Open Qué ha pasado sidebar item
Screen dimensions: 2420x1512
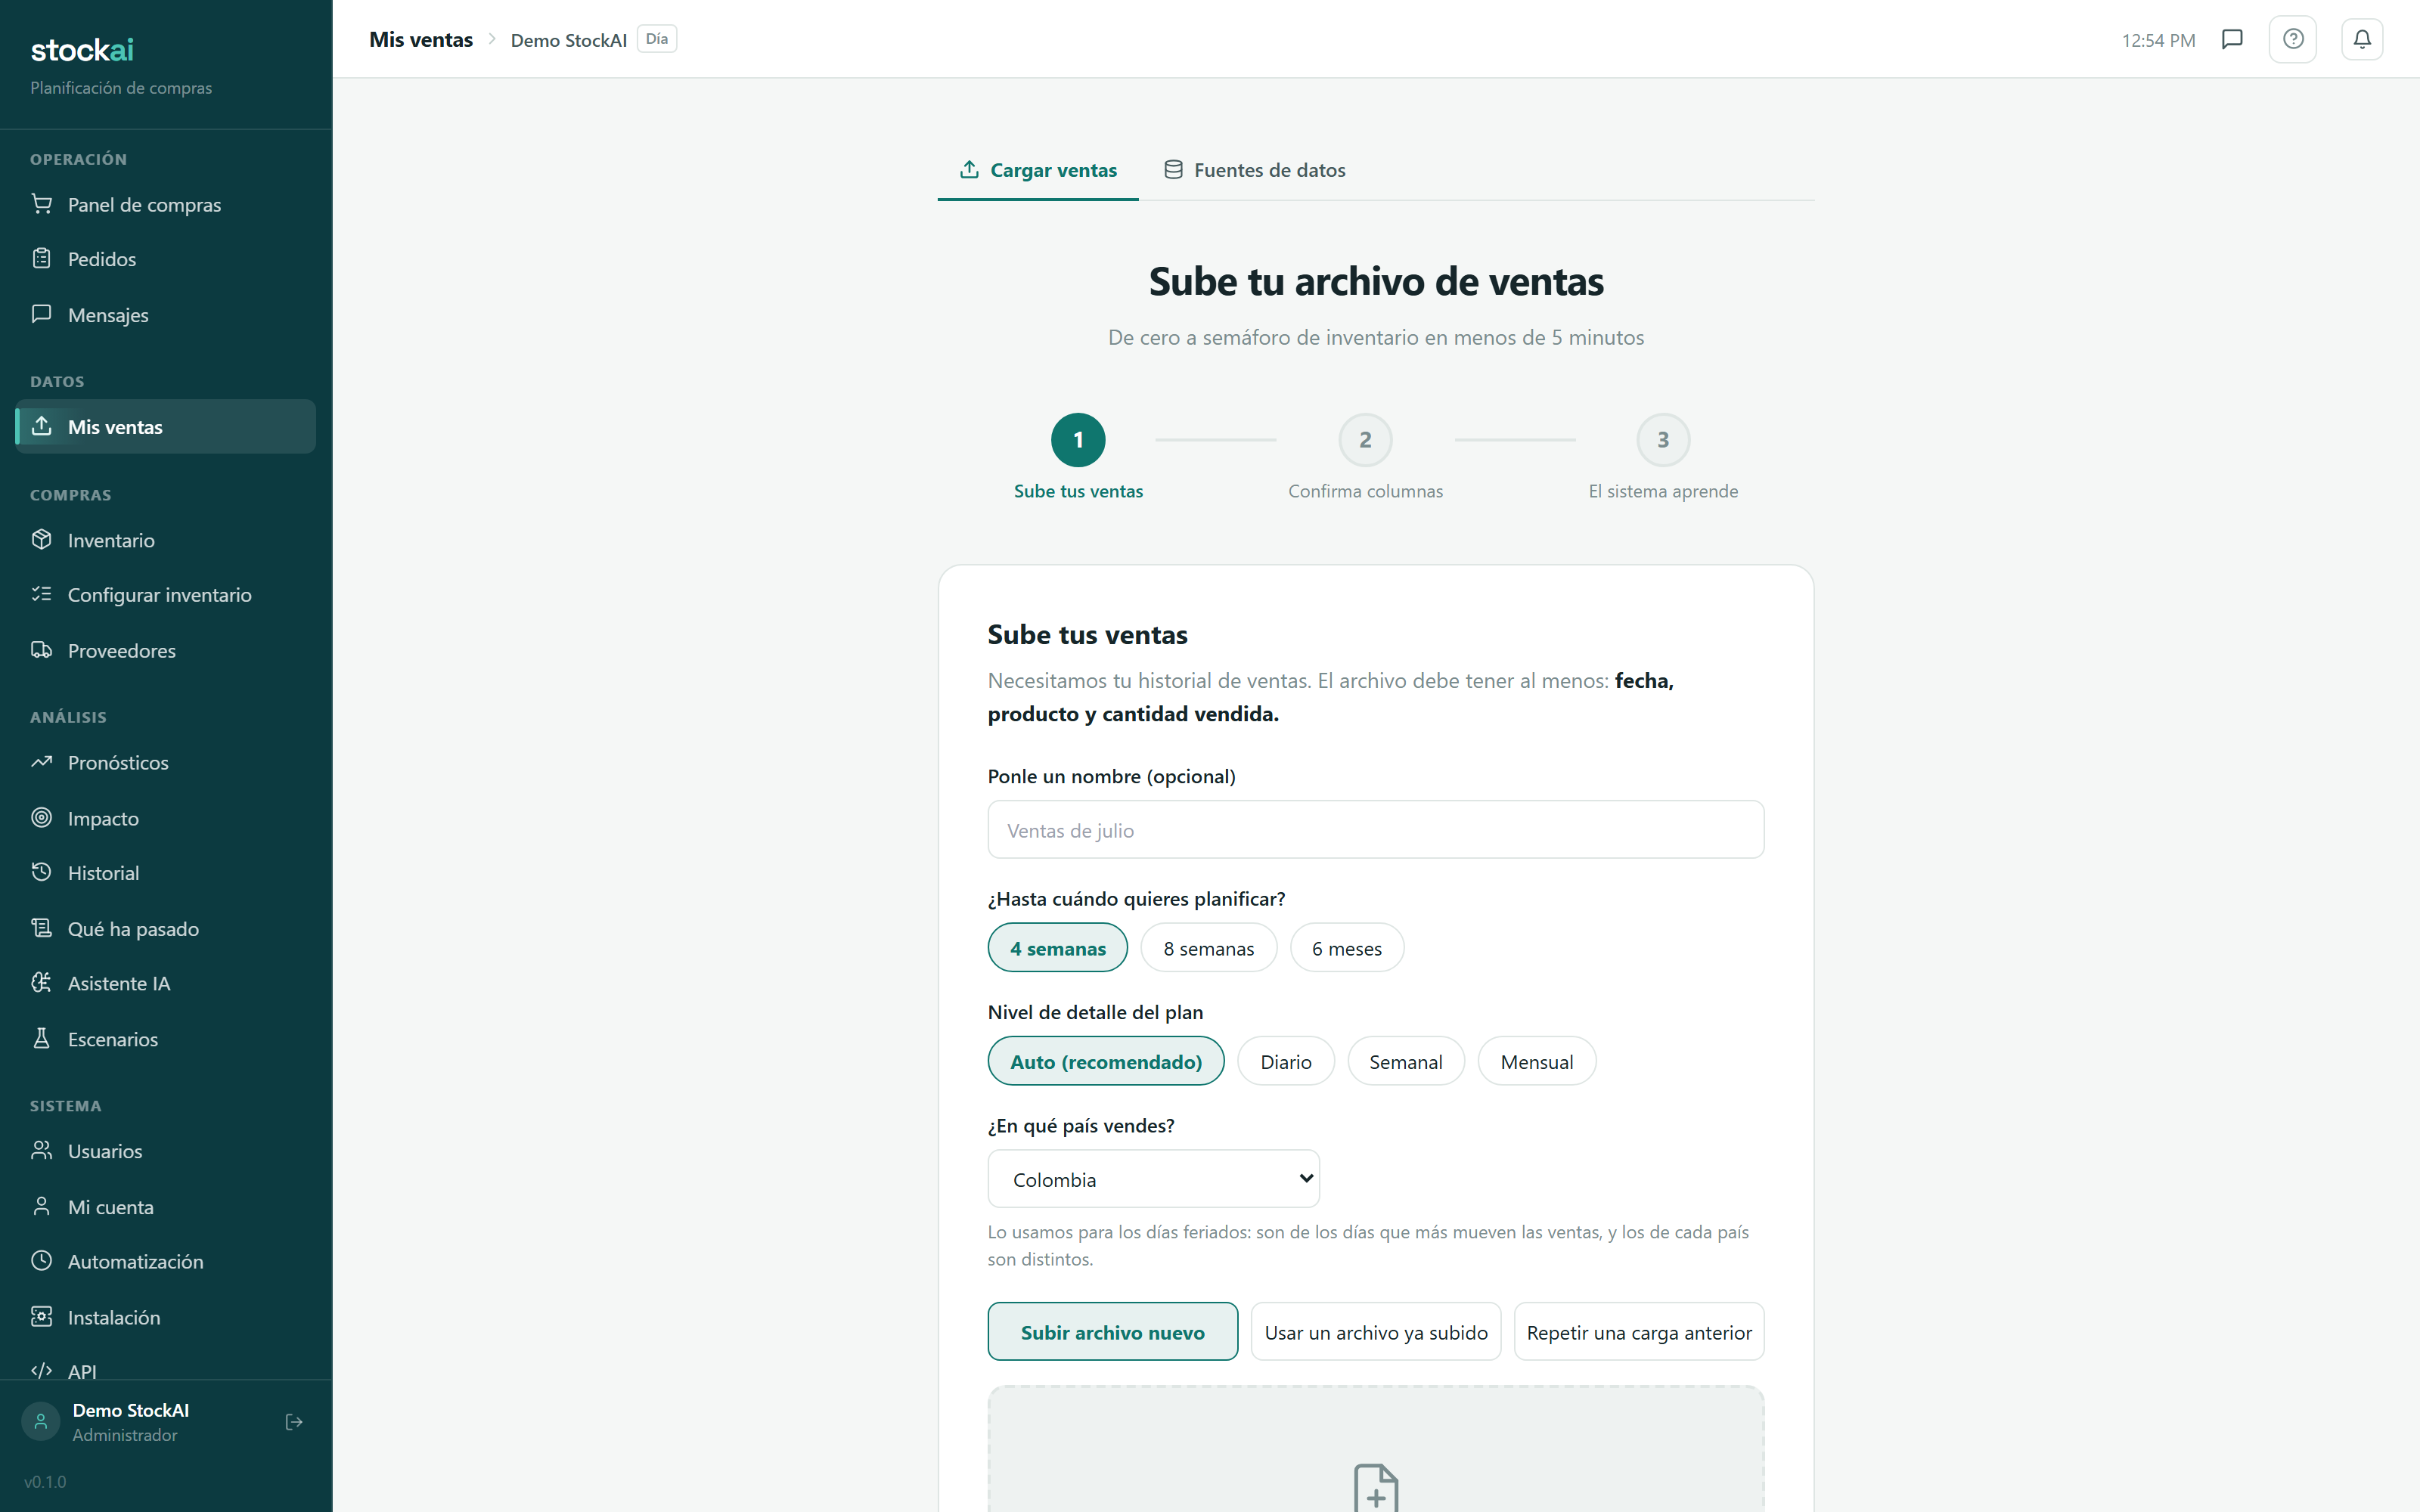[x=166, y=929]
